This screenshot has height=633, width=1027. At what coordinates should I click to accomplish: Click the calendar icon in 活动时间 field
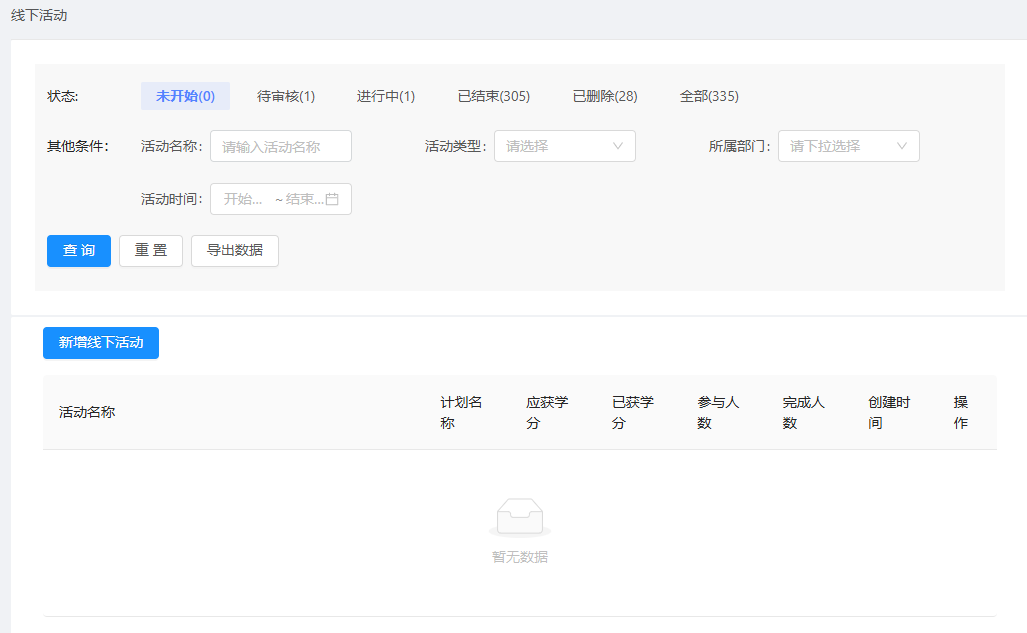pos(333,199)
